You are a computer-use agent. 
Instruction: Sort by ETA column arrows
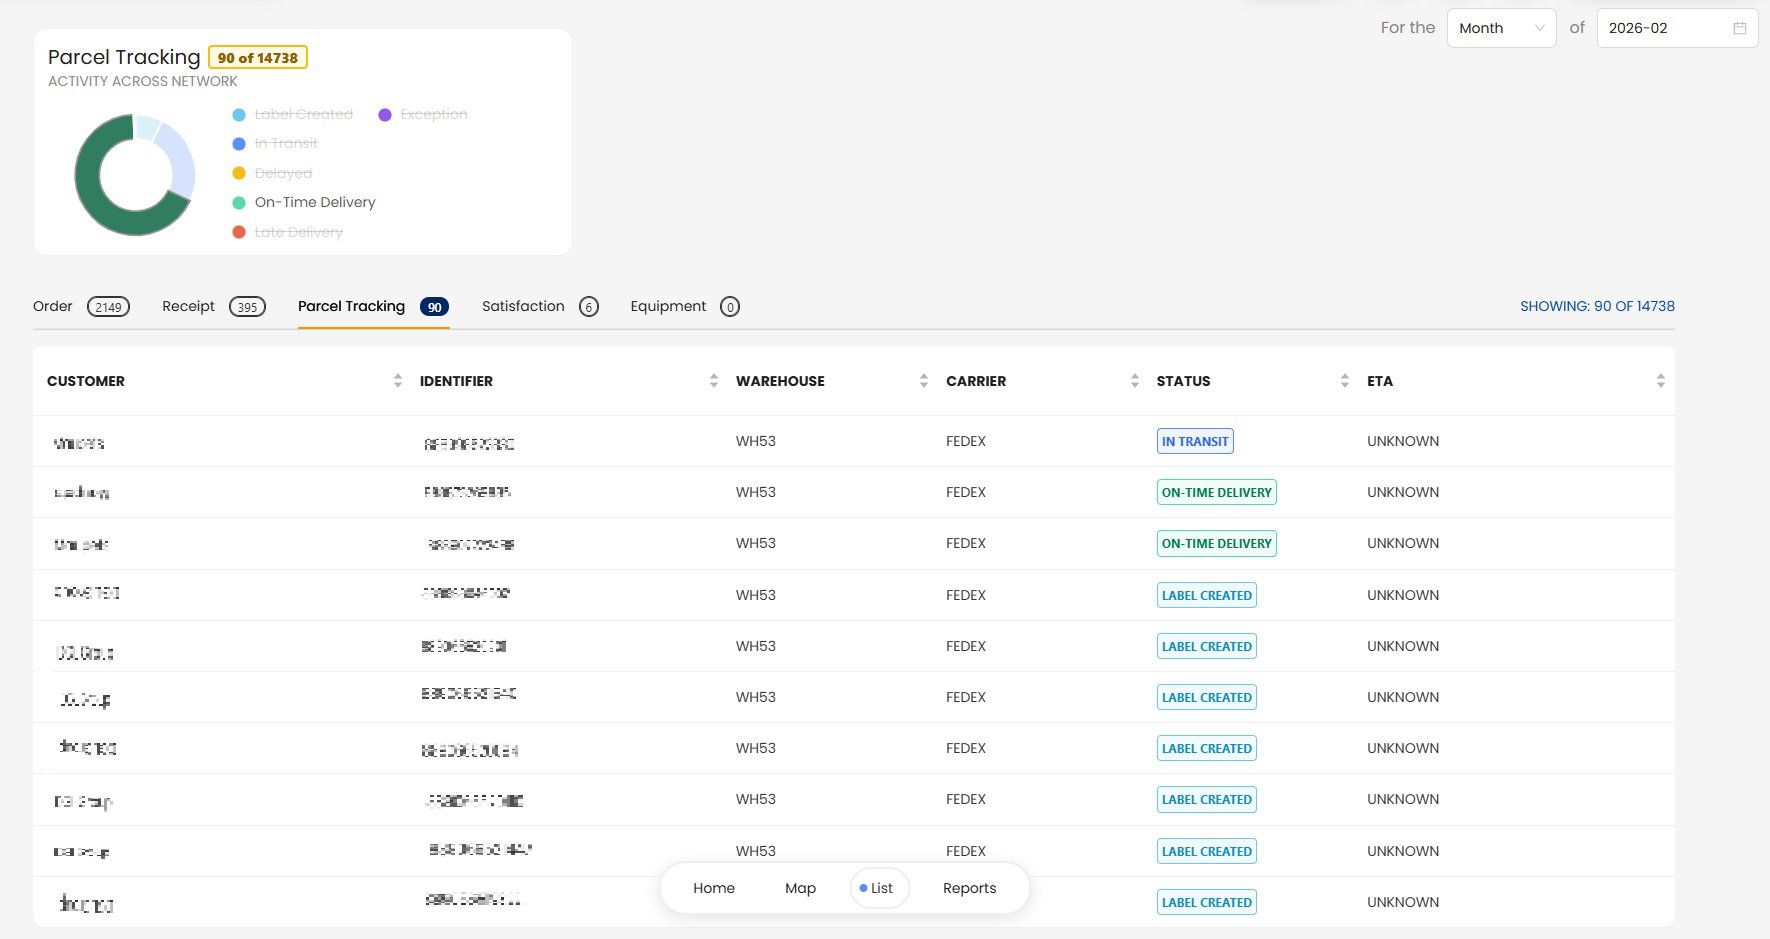coord(1661,381)
